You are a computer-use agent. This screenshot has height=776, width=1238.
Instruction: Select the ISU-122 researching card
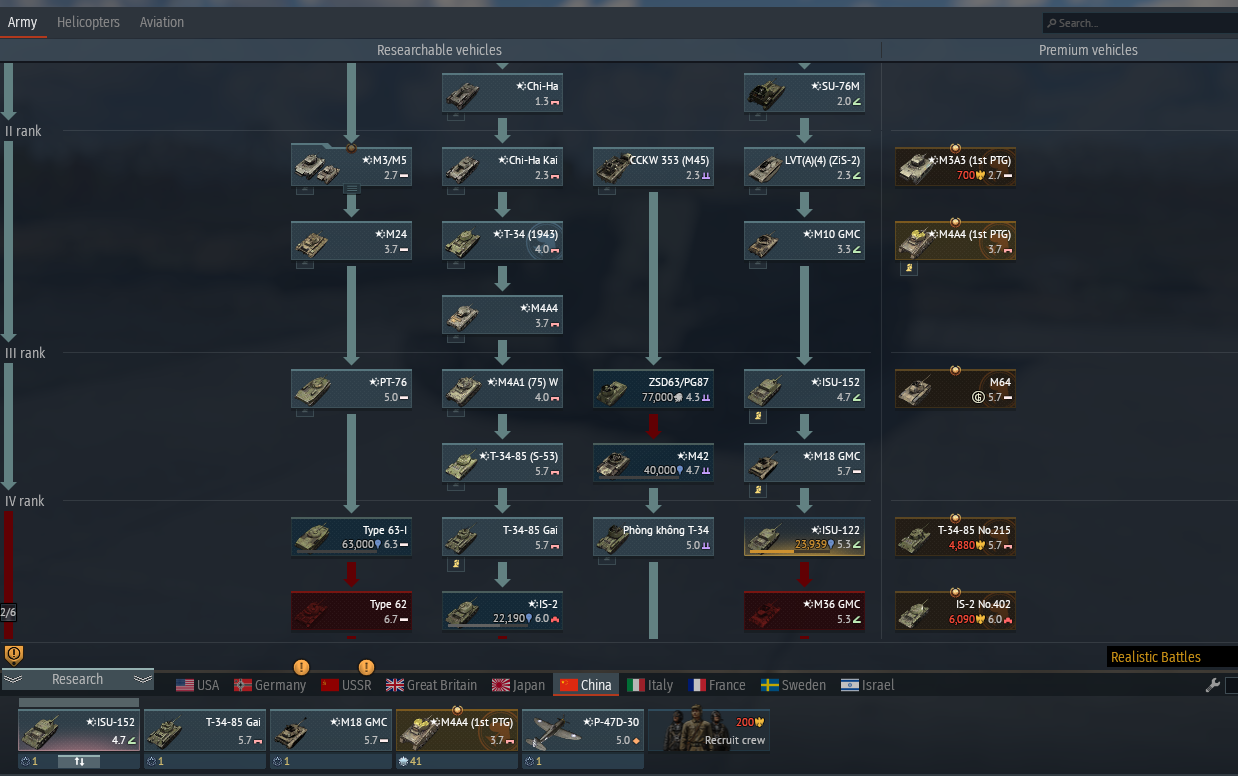click(804, 537)
